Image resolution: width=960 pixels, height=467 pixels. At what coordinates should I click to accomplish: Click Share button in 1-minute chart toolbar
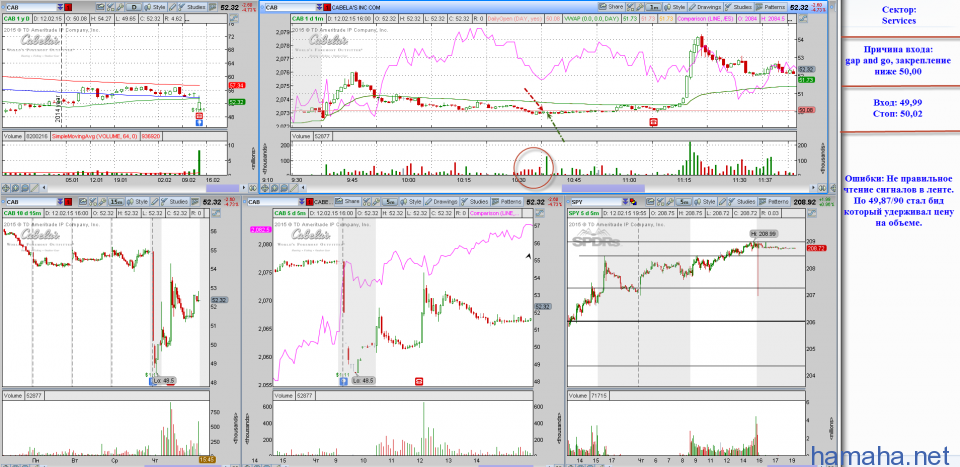click(x=610, y=7)
